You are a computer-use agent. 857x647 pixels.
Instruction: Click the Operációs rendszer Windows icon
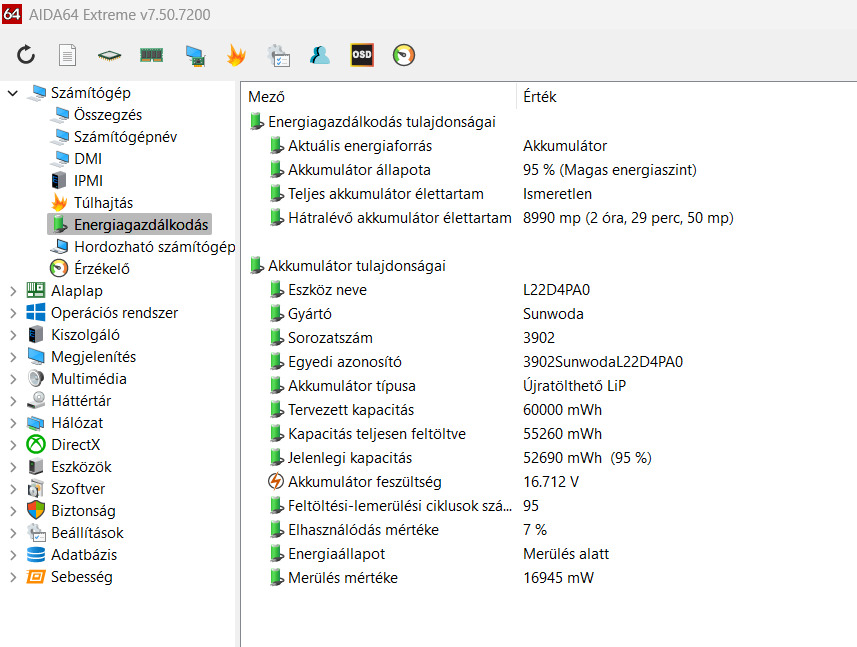pyautogui.click(x=36, y=313)
